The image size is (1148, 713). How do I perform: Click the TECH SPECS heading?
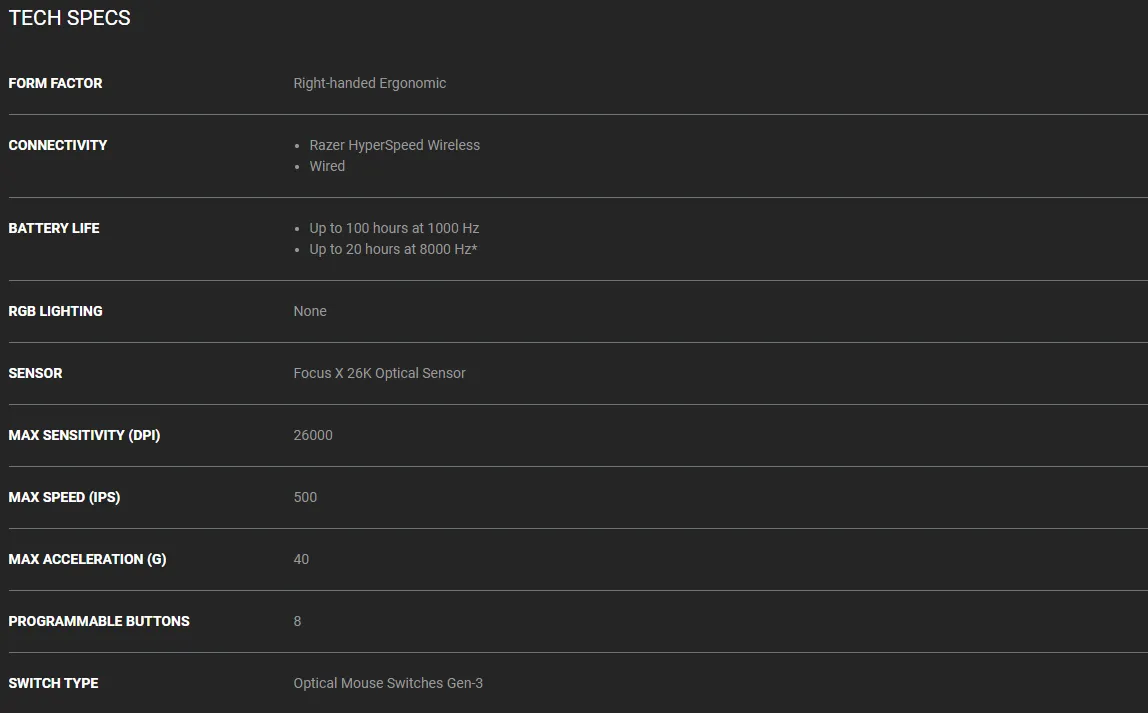pyautogui.click(x=70, y=18)
